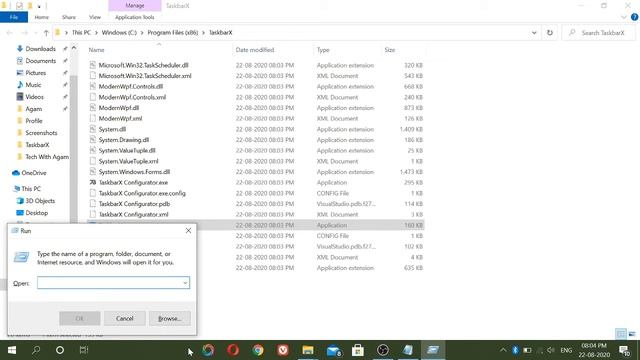Open Desktop under This PC
The image size is (640, 360).
[36, 213]
